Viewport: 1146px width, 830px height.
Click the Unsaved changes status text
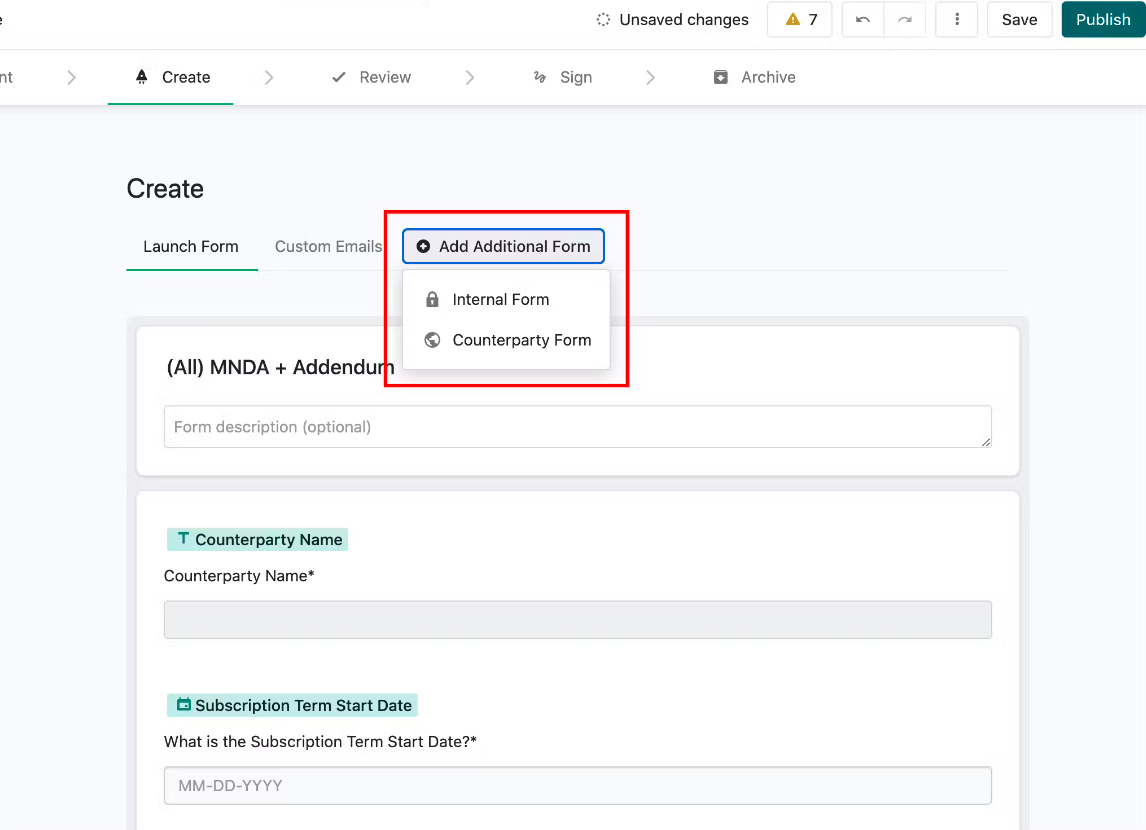click(684, 20)
